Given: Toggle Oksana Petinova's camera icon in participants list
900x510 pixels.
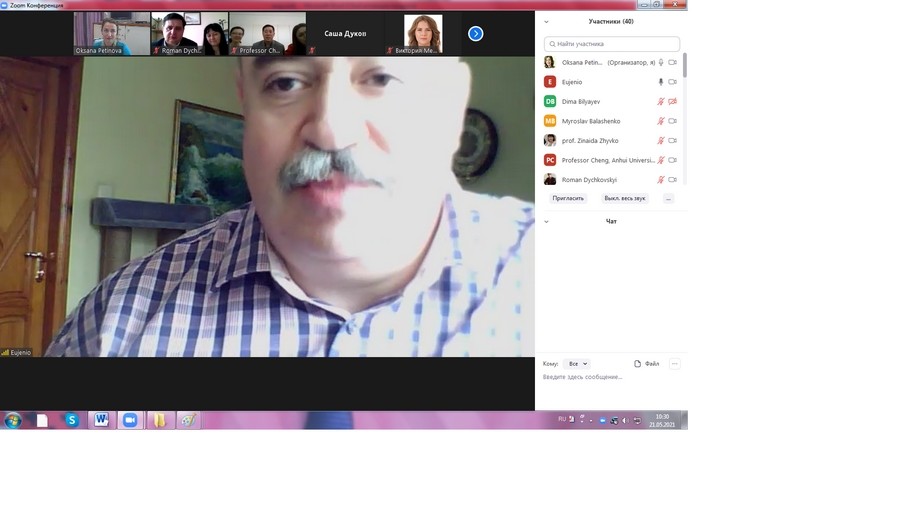Looking at the screenshot, I should (x=673, y=63).
